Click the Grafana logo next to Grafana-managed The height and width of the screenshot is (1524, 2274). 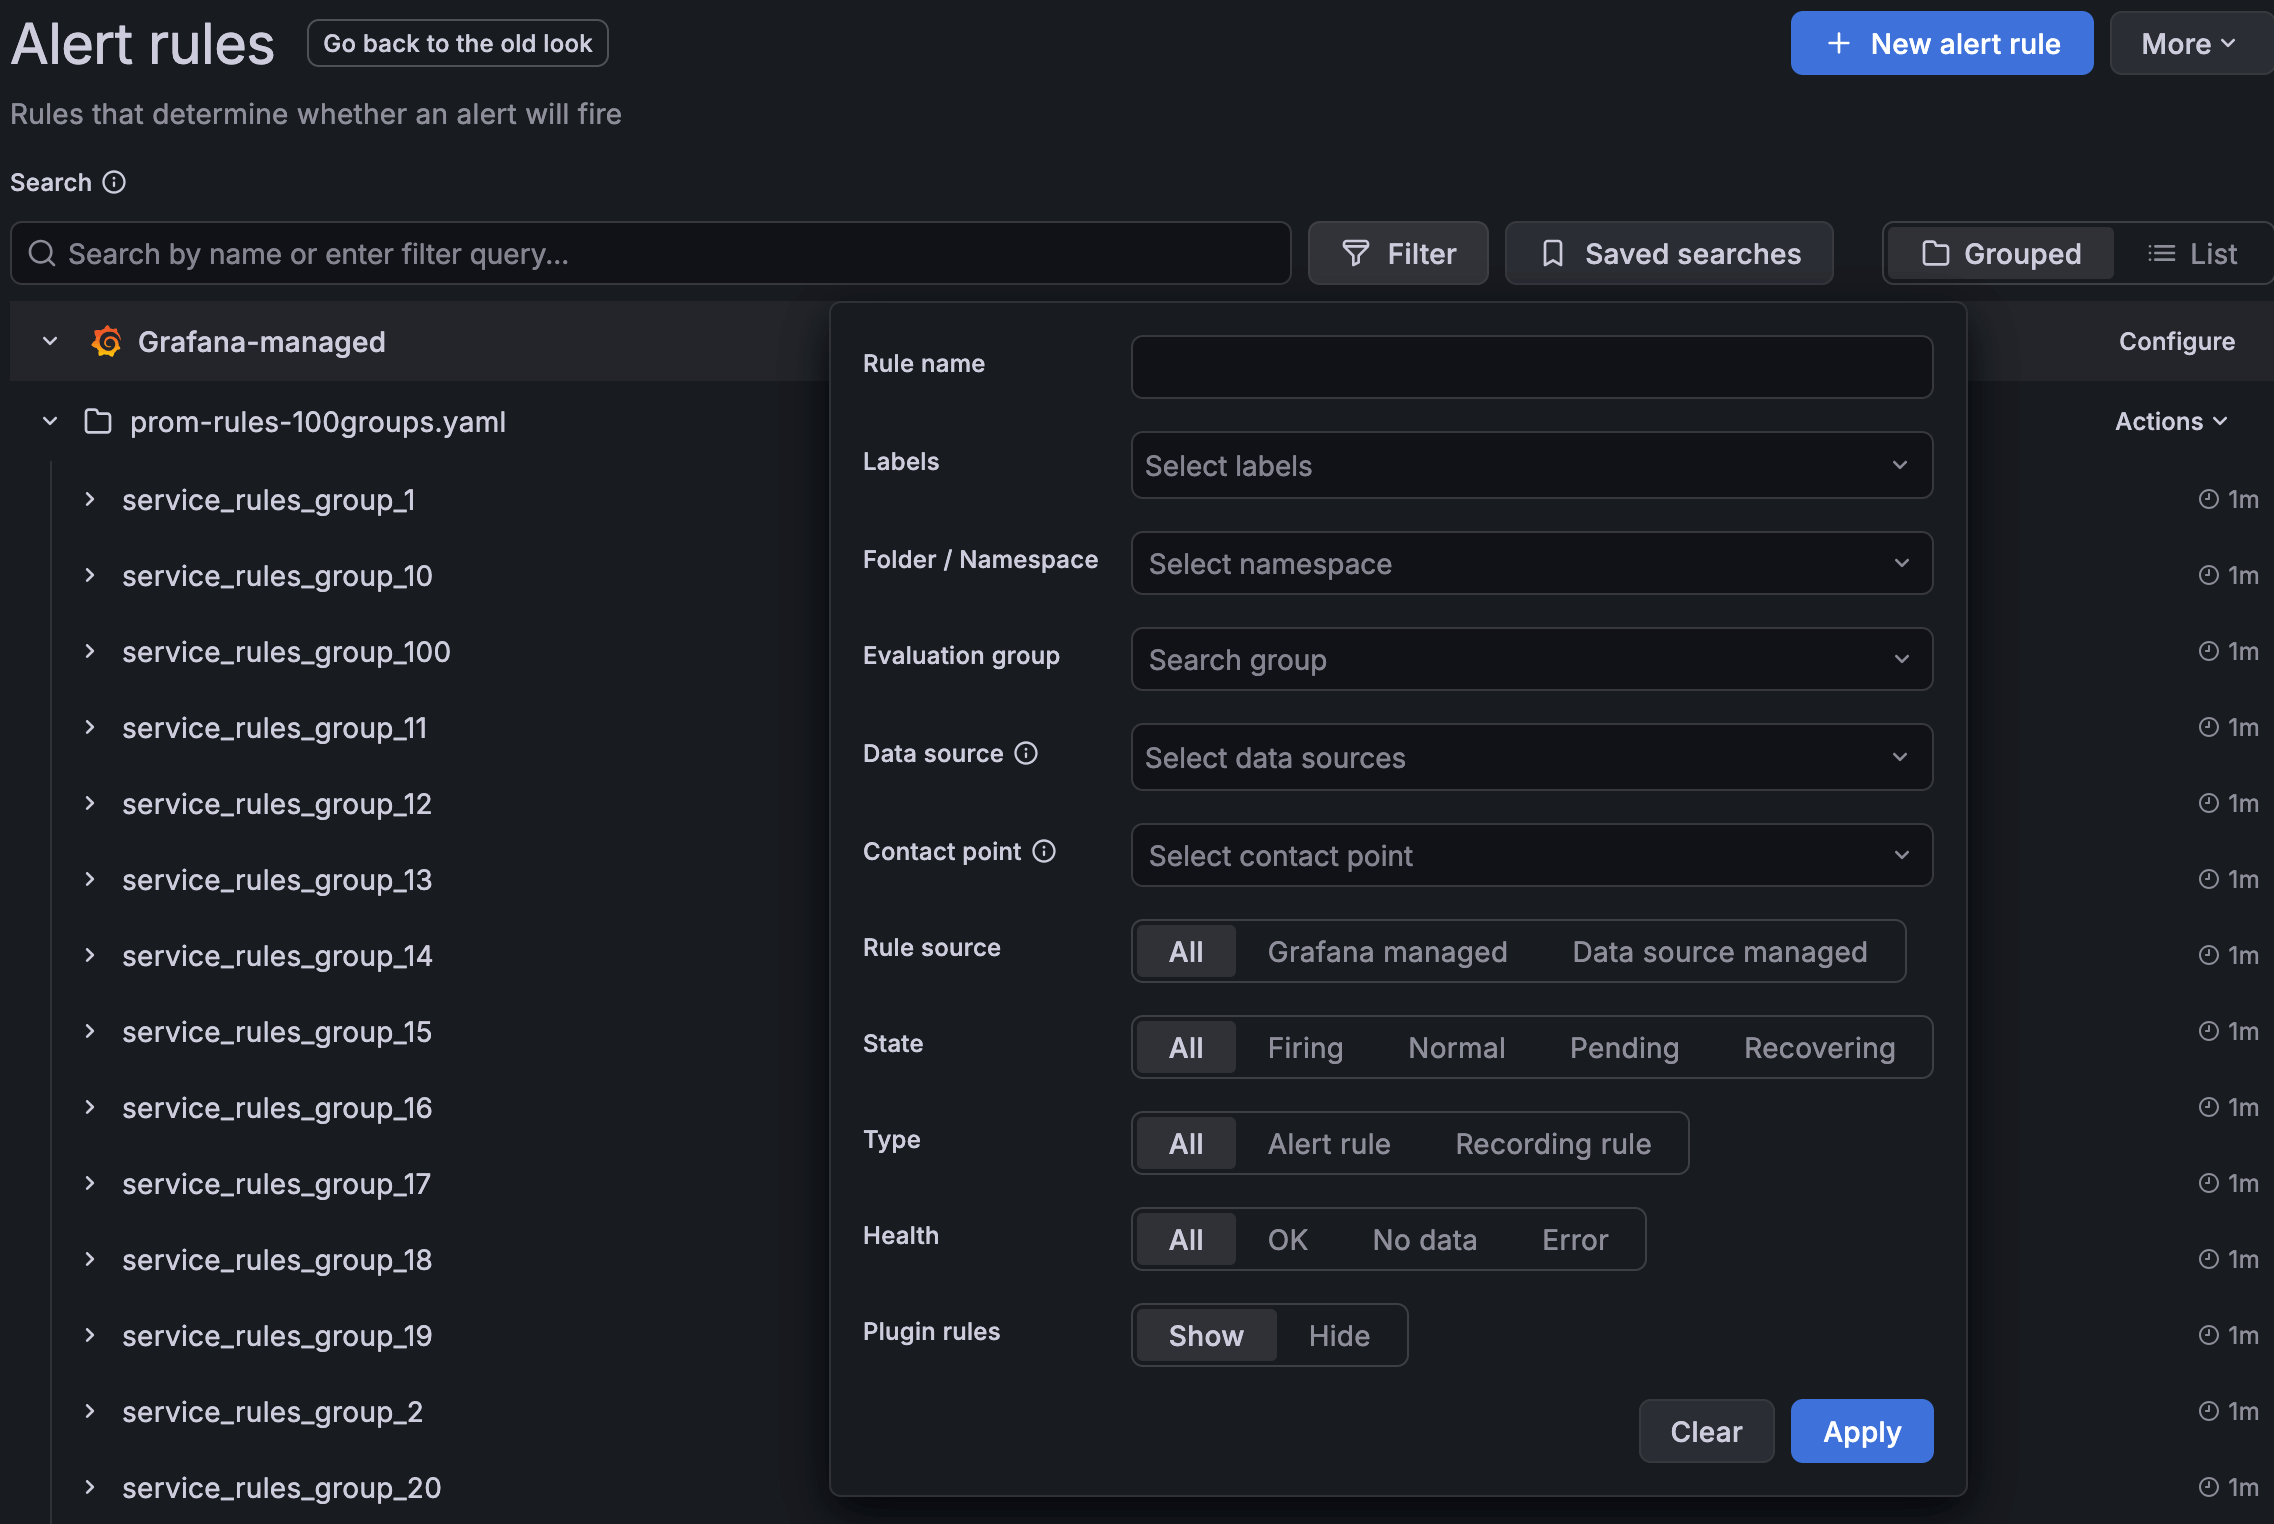pyautogui.click(x=106, y=341)
